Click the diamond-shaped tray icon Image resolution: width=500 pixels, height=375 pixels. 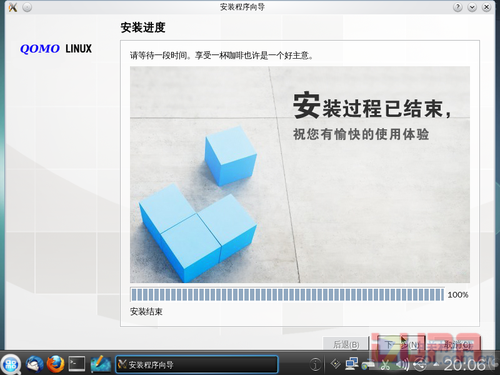tap(335, 364)
